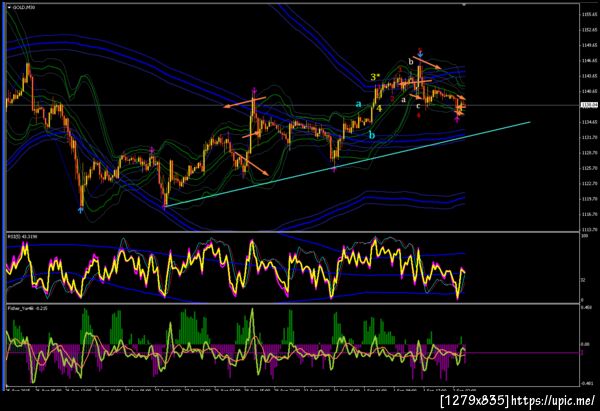The image size is (600, 411).
Task: Click the 1119.70 price scale label
Action: click(590, 199)
